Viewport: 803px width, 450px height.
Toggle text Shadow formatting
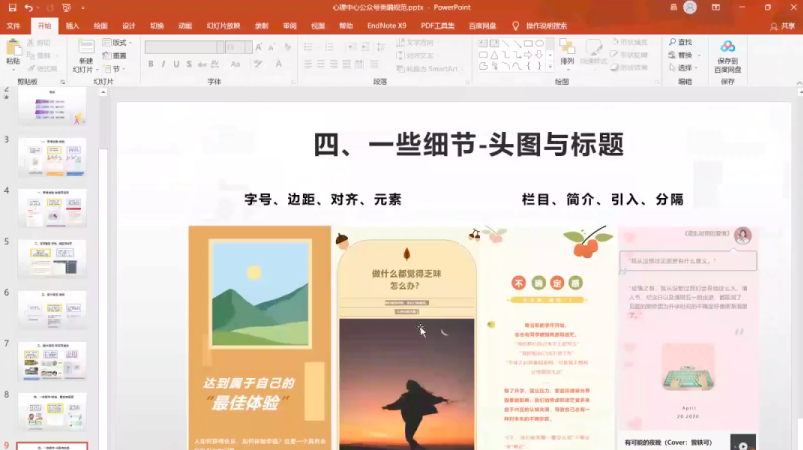pos(189,64)
